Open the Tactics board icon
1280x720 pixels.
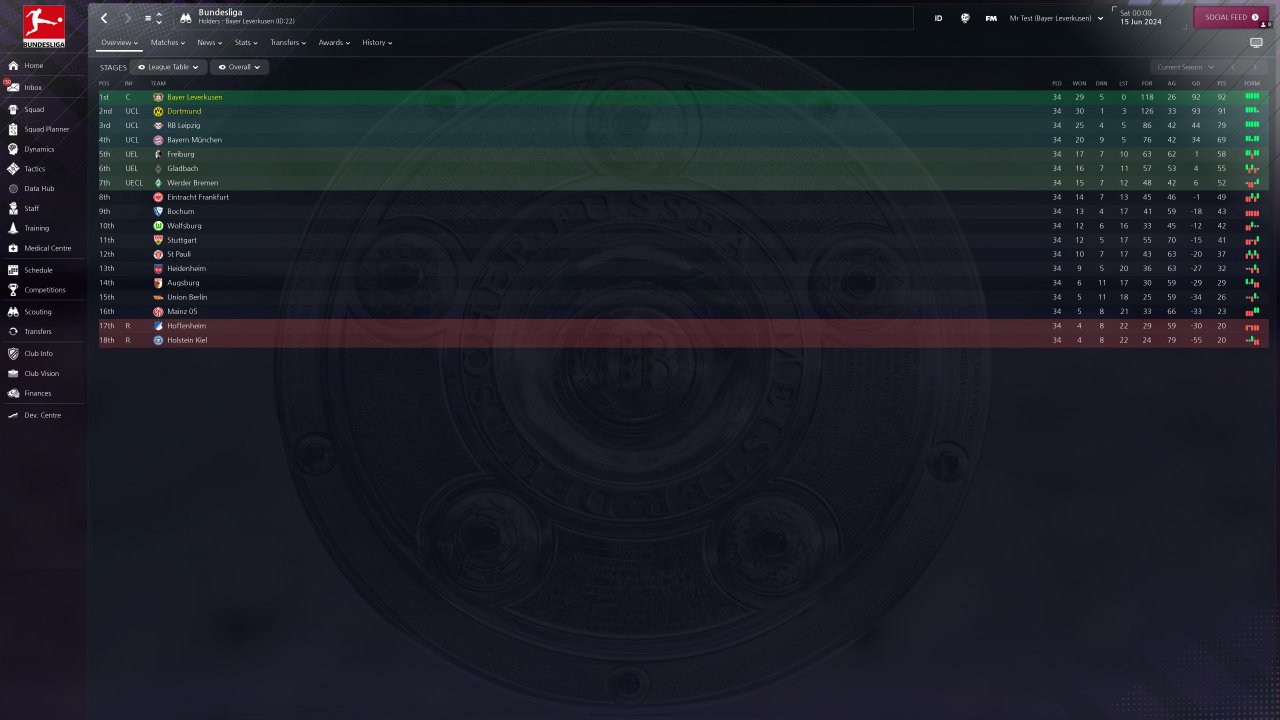(13, 169)
